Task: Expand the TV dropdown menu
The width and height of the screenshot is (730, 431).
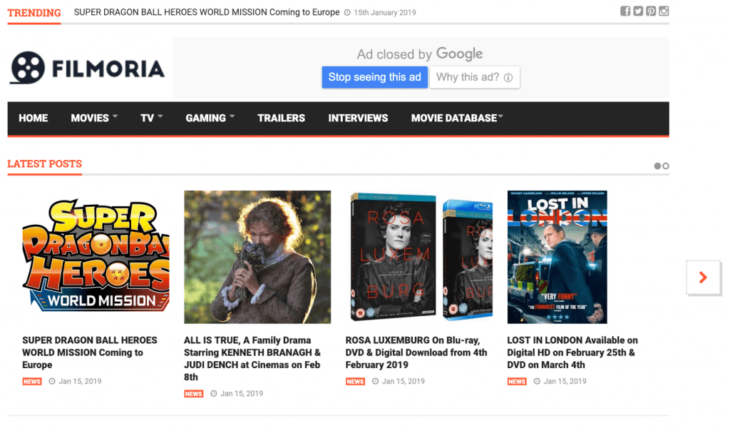Action: 151,118
